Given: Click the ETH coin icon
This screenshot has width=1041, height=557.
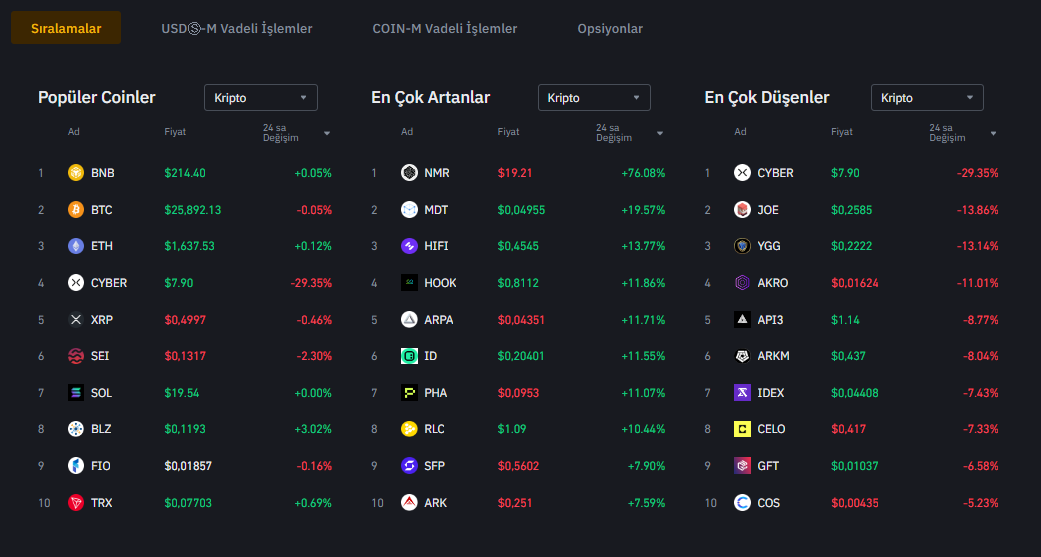Looking at the screenshot, I should [x=75, y=246].
